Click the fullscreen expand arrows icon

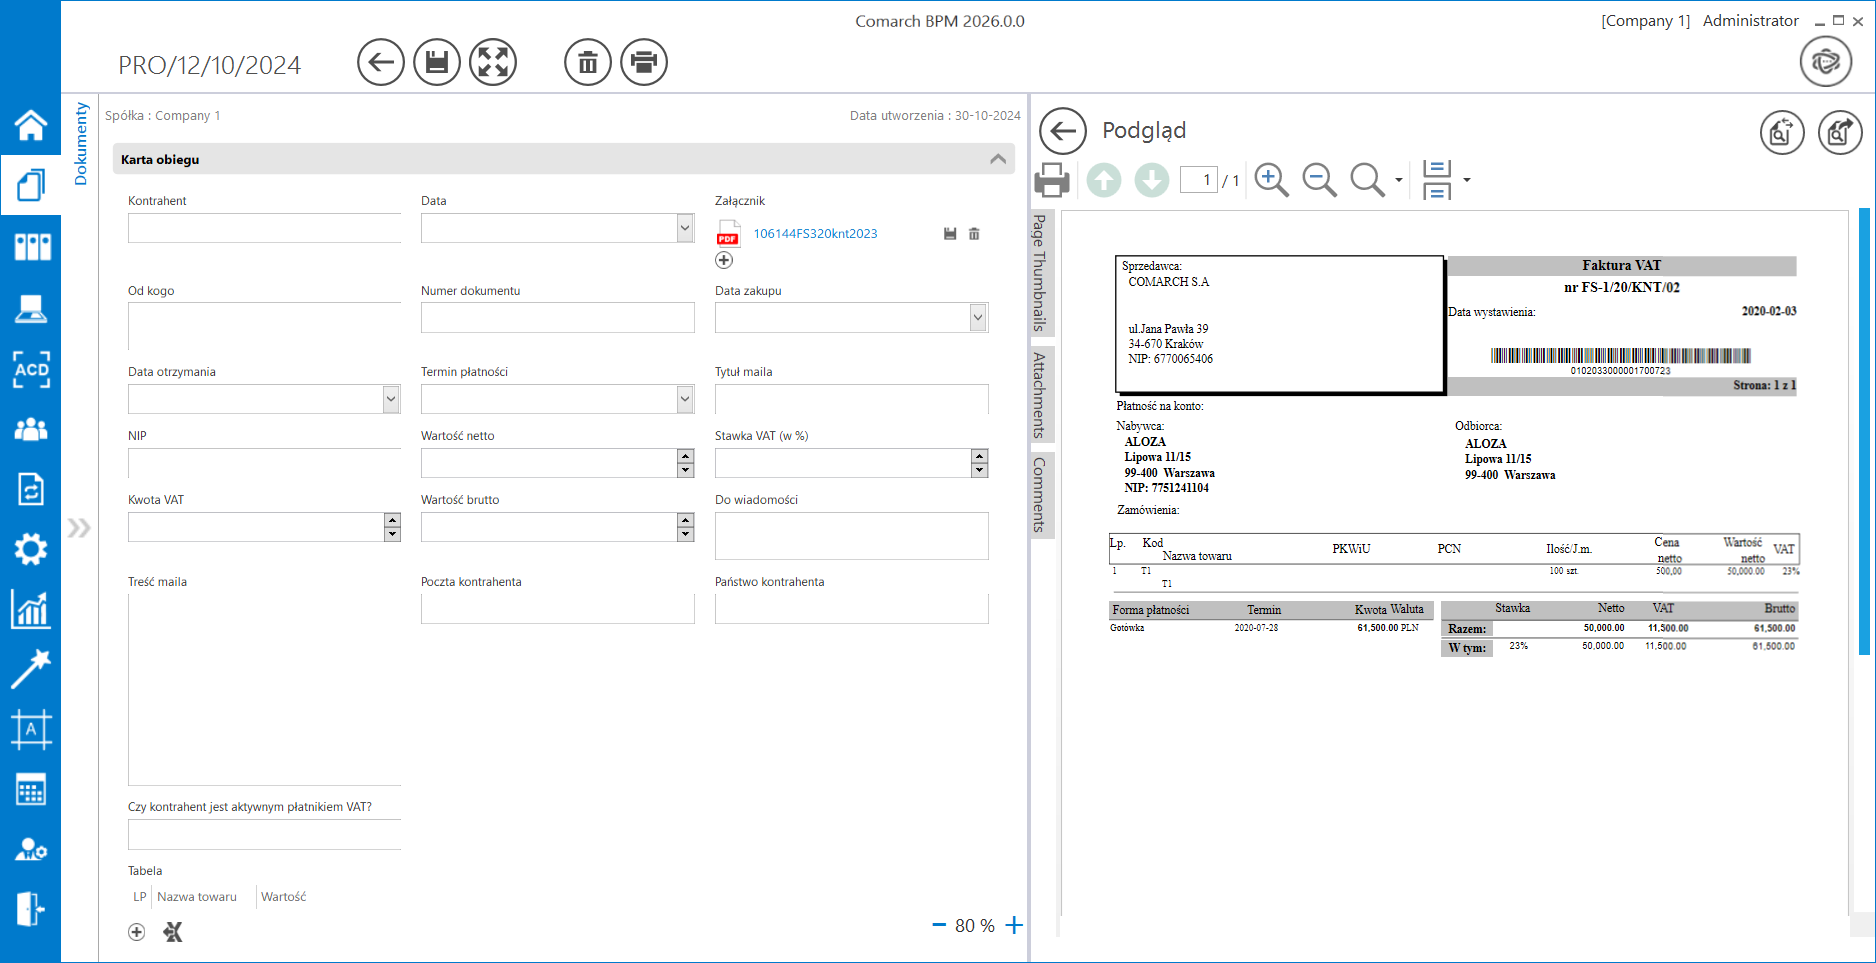[493, 63]
